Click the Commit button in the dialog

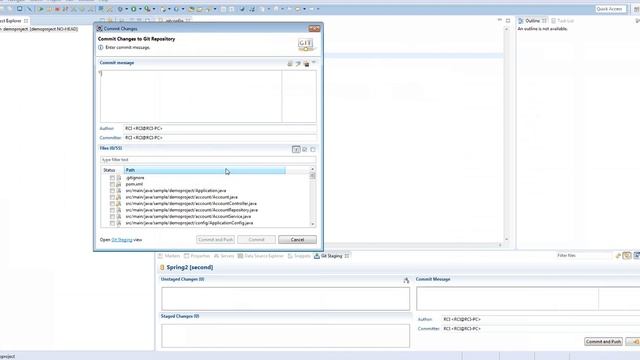click(256, 240)
